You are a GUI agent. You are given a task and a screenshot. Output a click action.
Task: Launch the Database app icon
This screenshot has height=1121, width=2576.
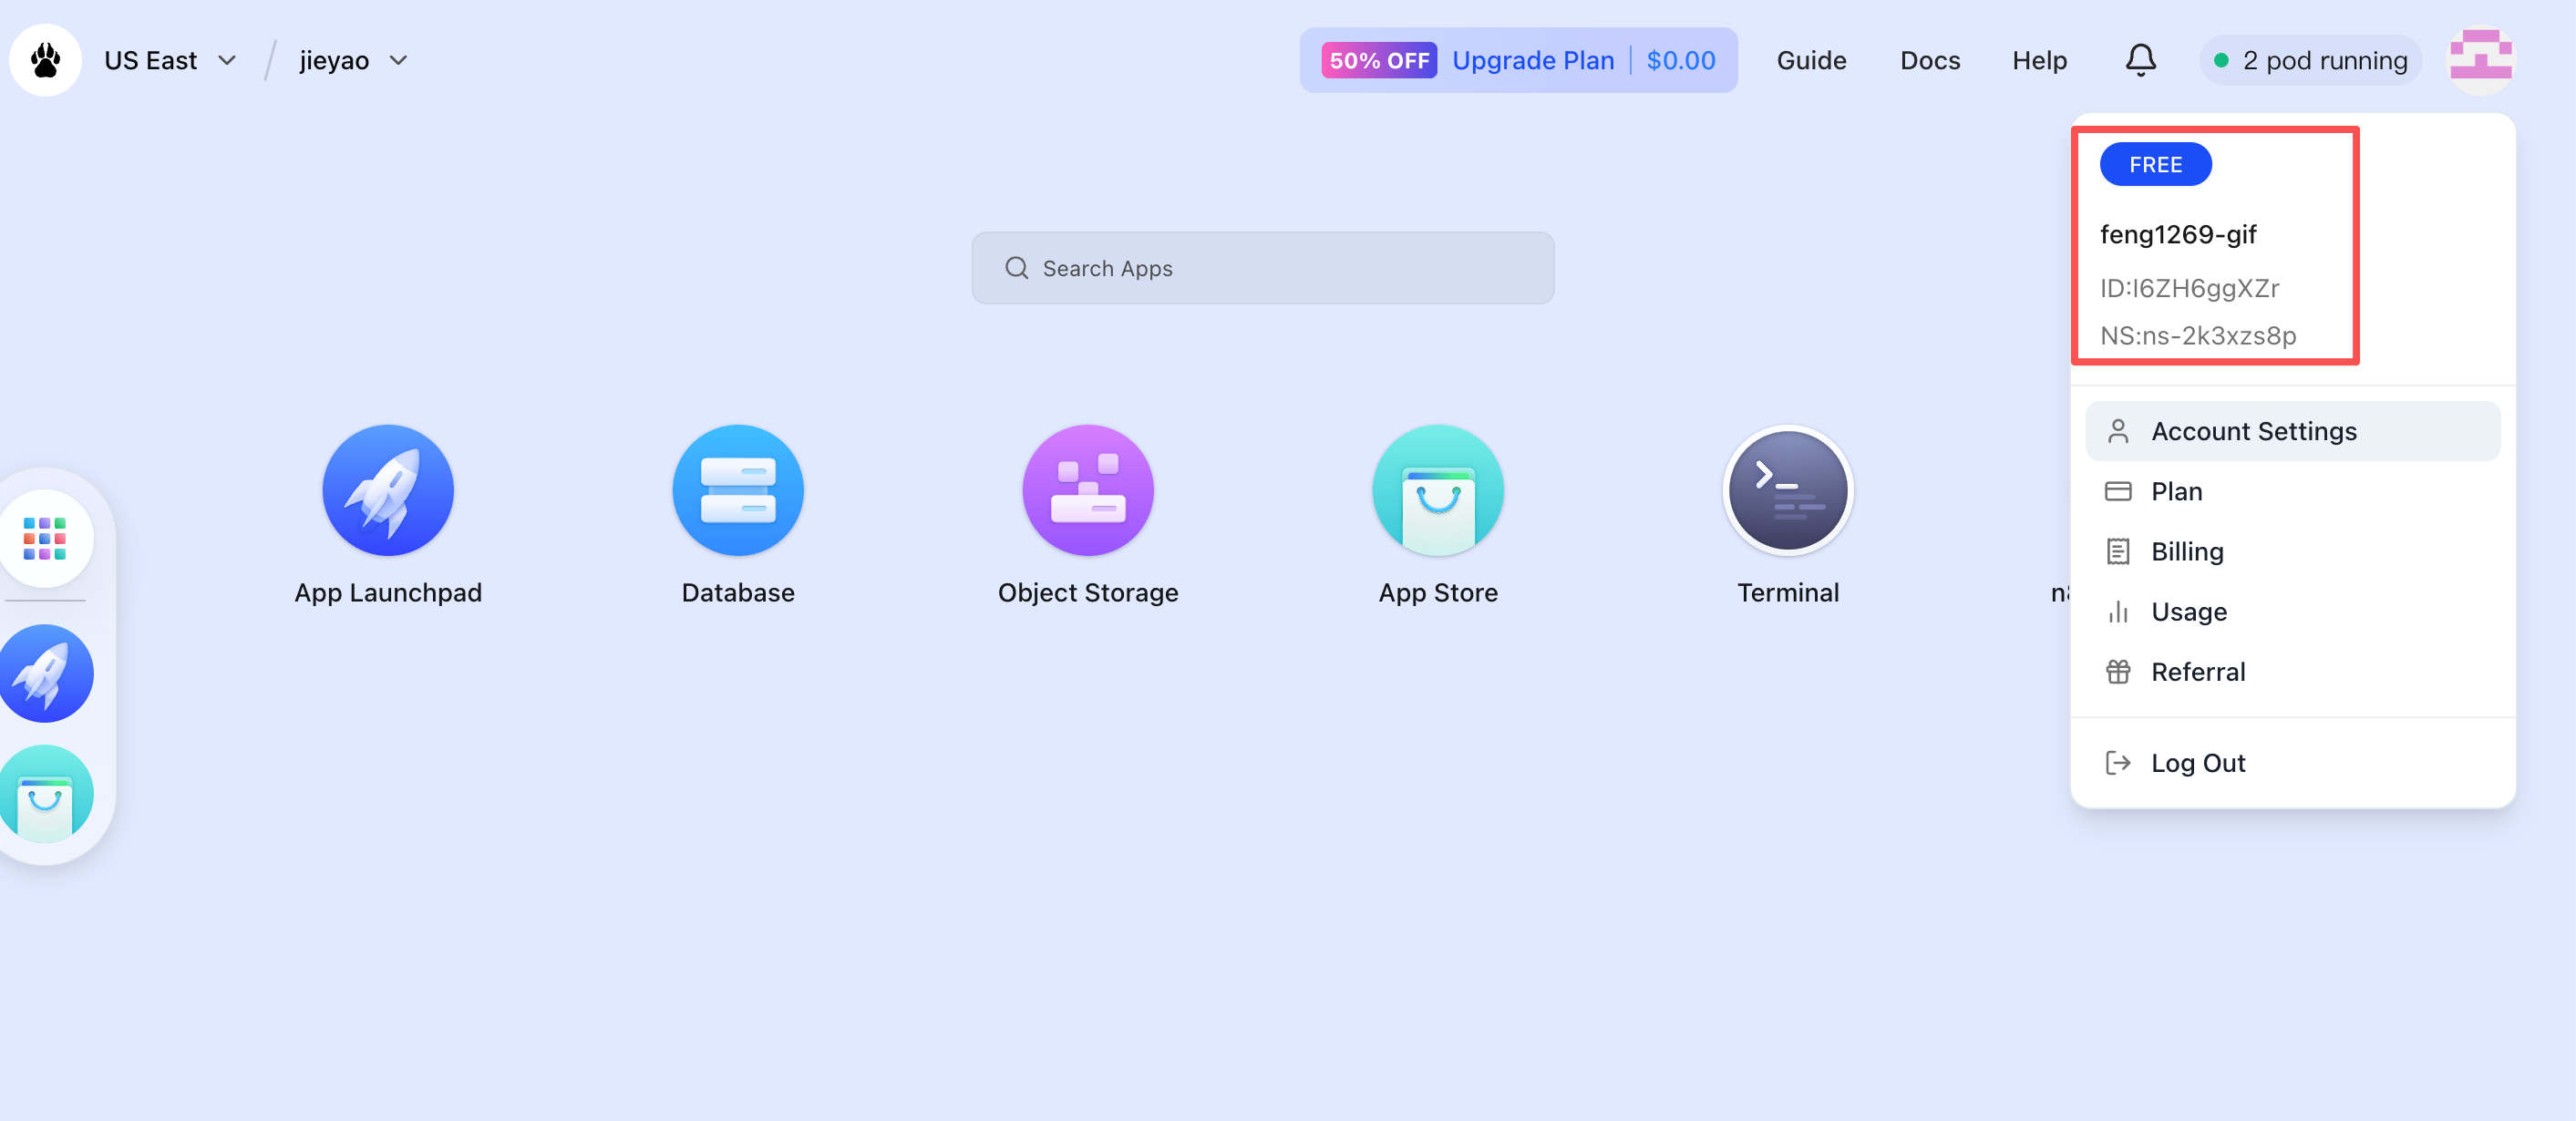pyautogui.click(x=737, y=490)
